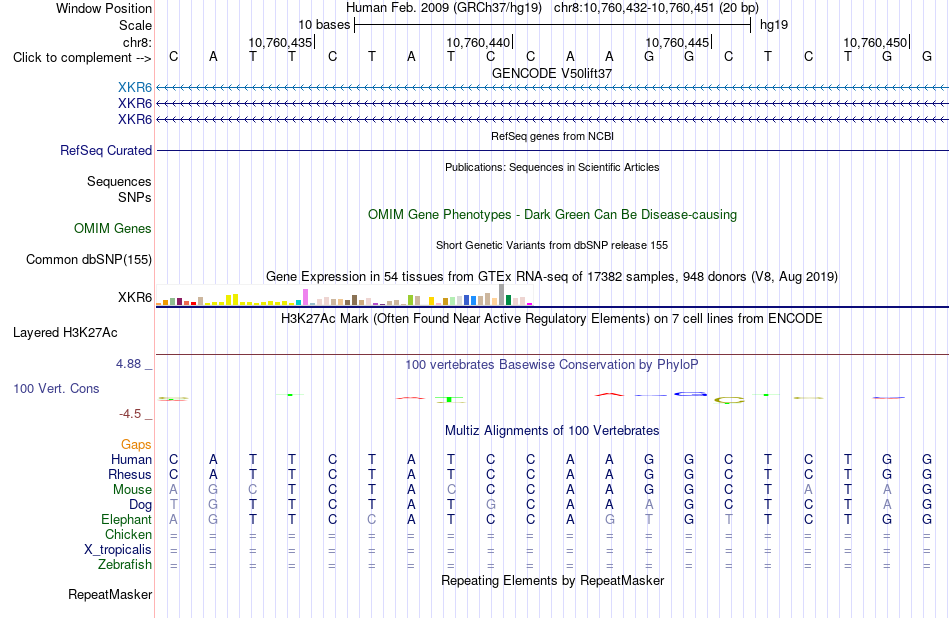Click the chr8:10,760,432-10,760,451 (20 bp) position text
The image size is (950, 618).
click(x=656, y=8)
